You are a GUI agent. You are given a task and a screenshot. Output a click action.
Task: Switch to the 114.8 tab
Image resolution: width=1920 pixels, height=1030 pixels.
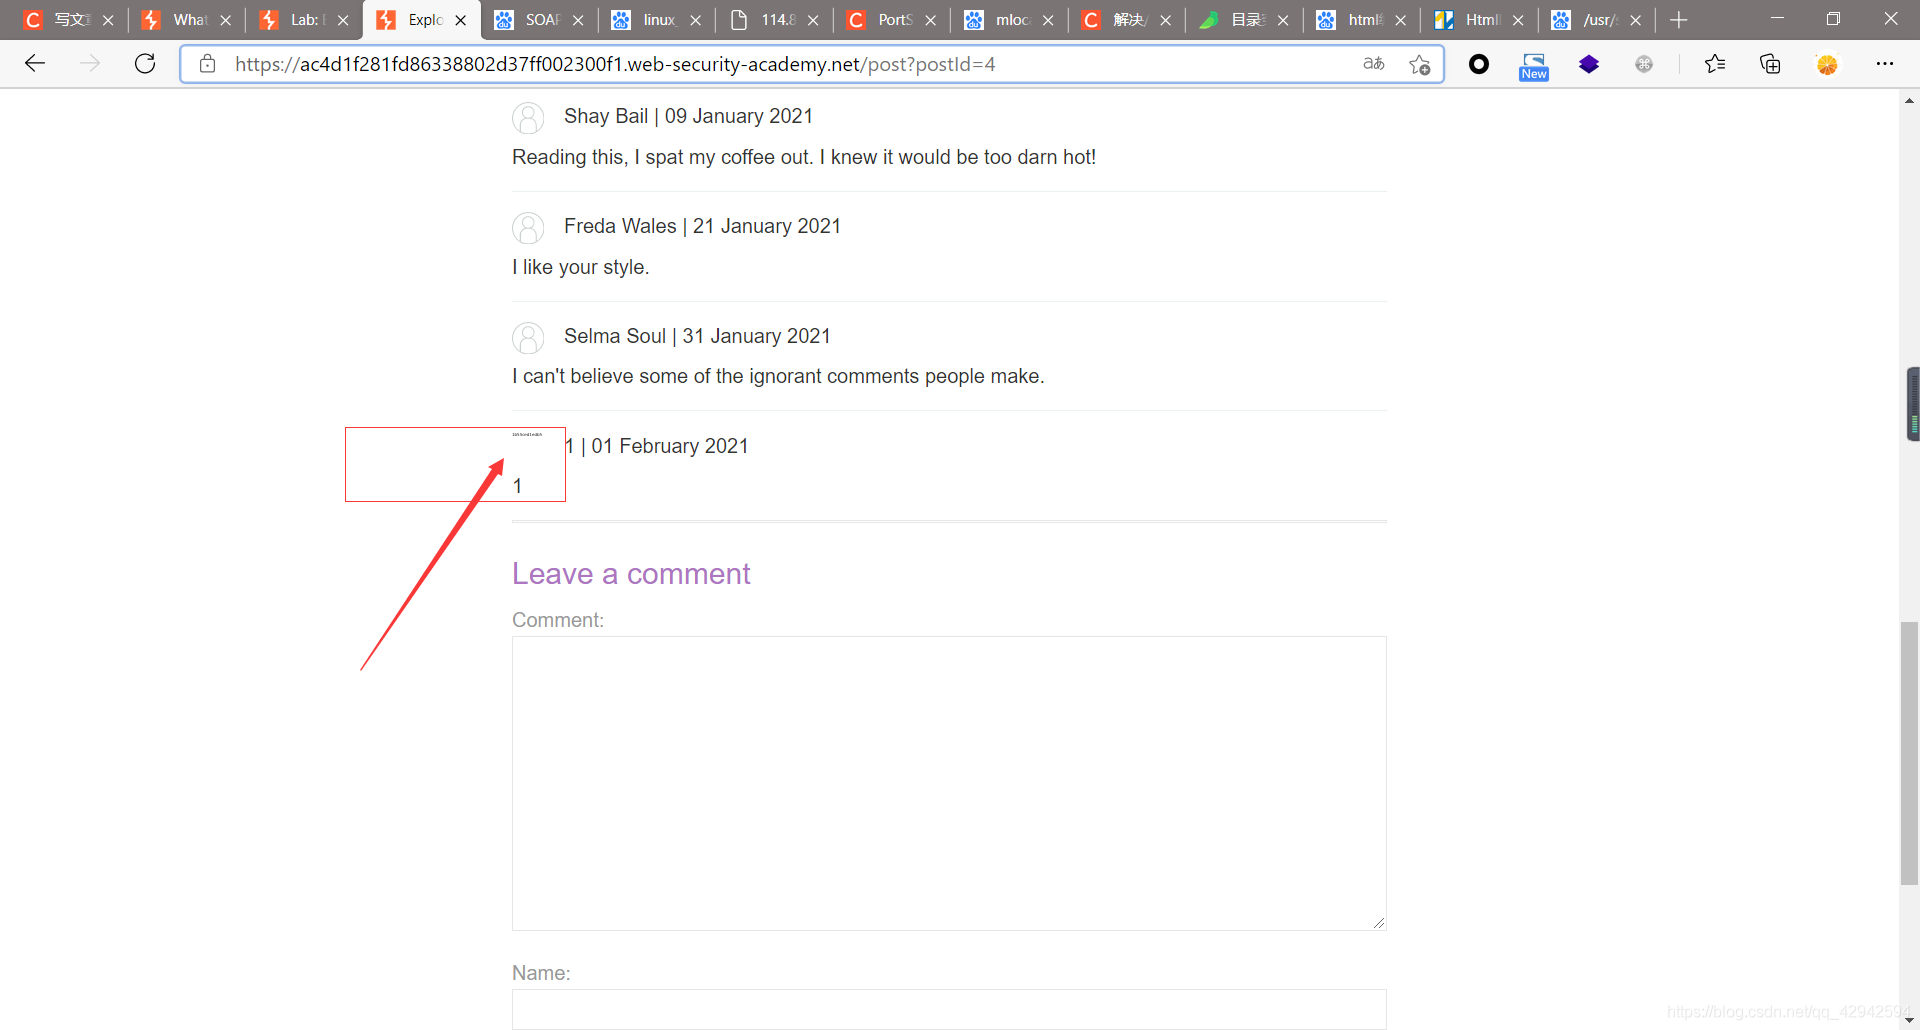point(773,20)
